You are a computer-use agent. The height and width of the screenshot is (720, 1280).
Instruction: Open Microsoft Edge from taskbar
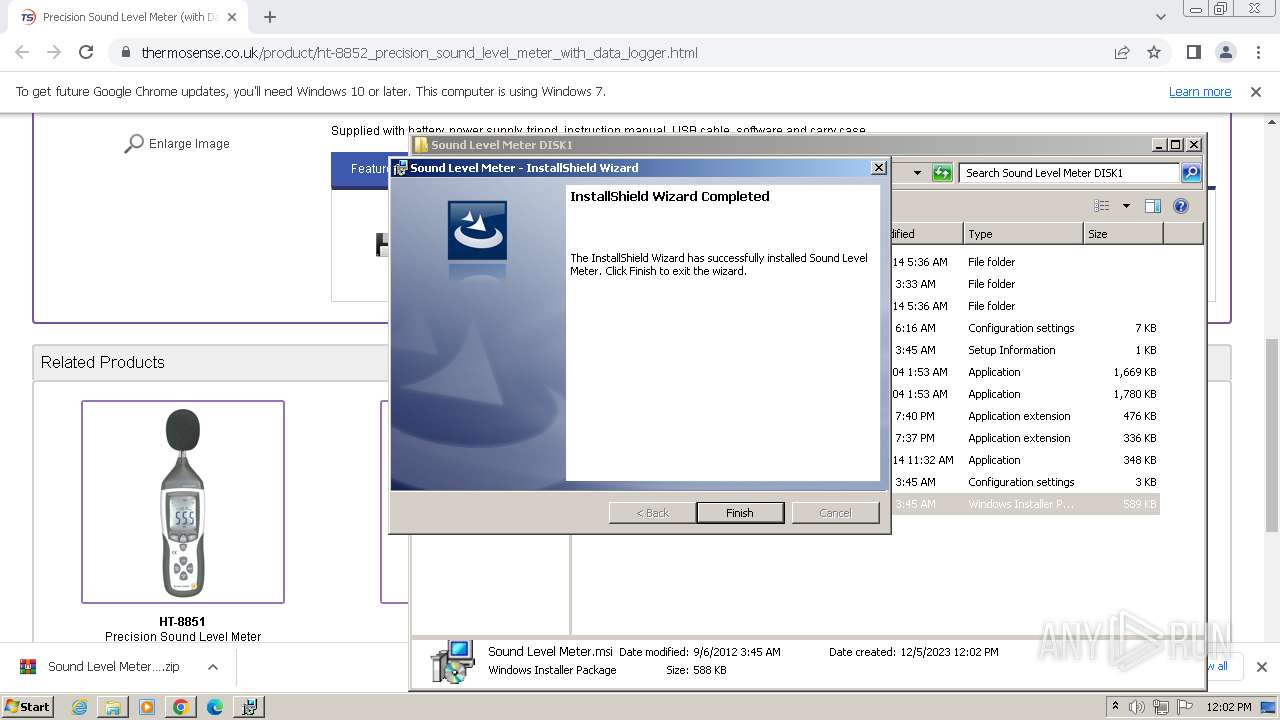click(x=215, y=707)
